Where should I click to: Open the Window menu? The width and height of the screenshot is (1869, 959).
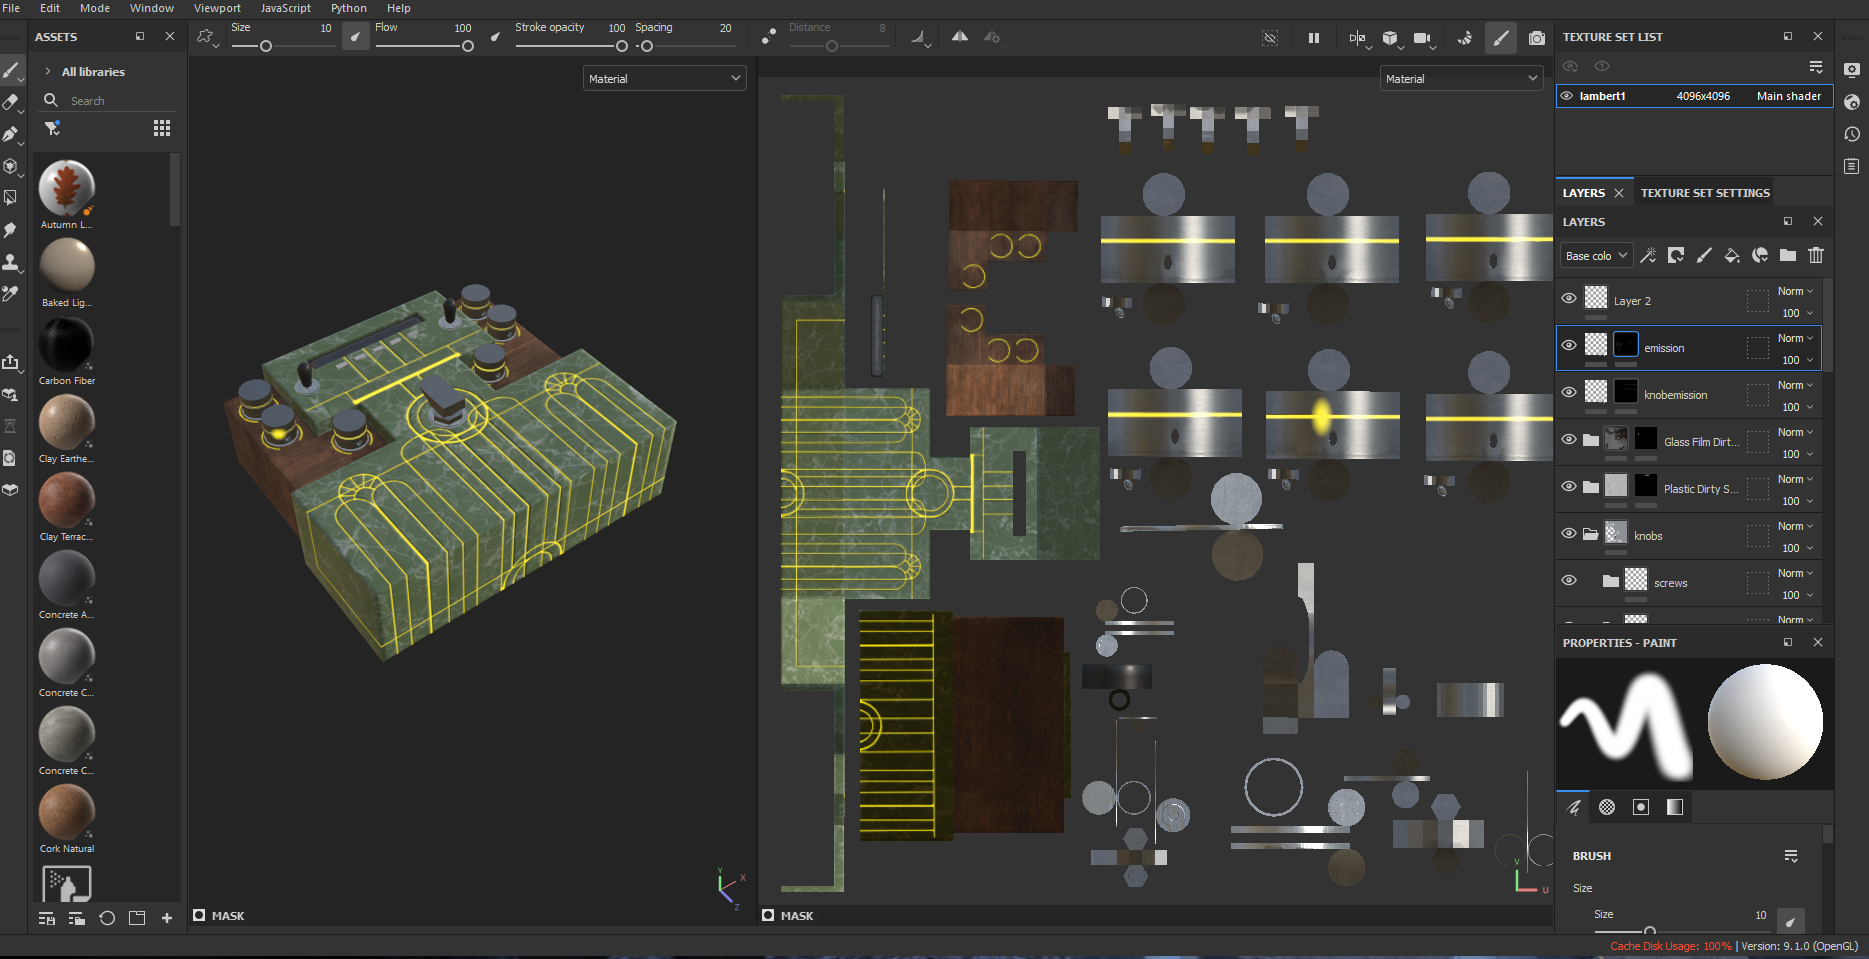click(152, 8)
